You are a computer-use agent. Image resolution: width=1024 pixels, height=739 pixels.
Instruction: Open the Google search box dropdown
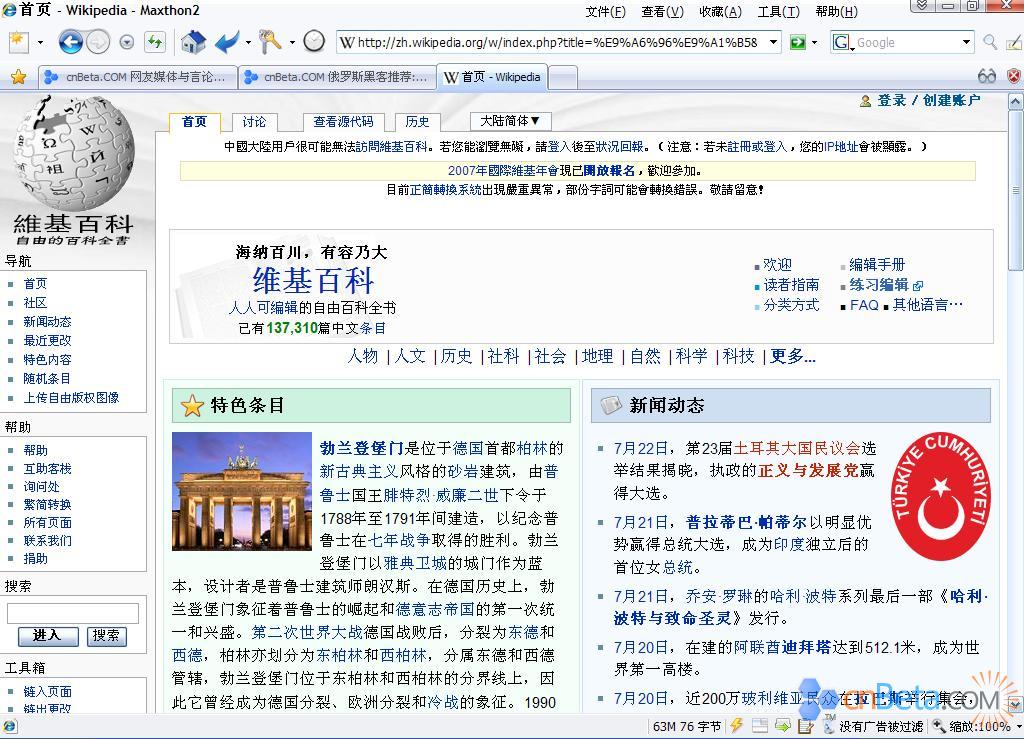(x=967, y=42)
